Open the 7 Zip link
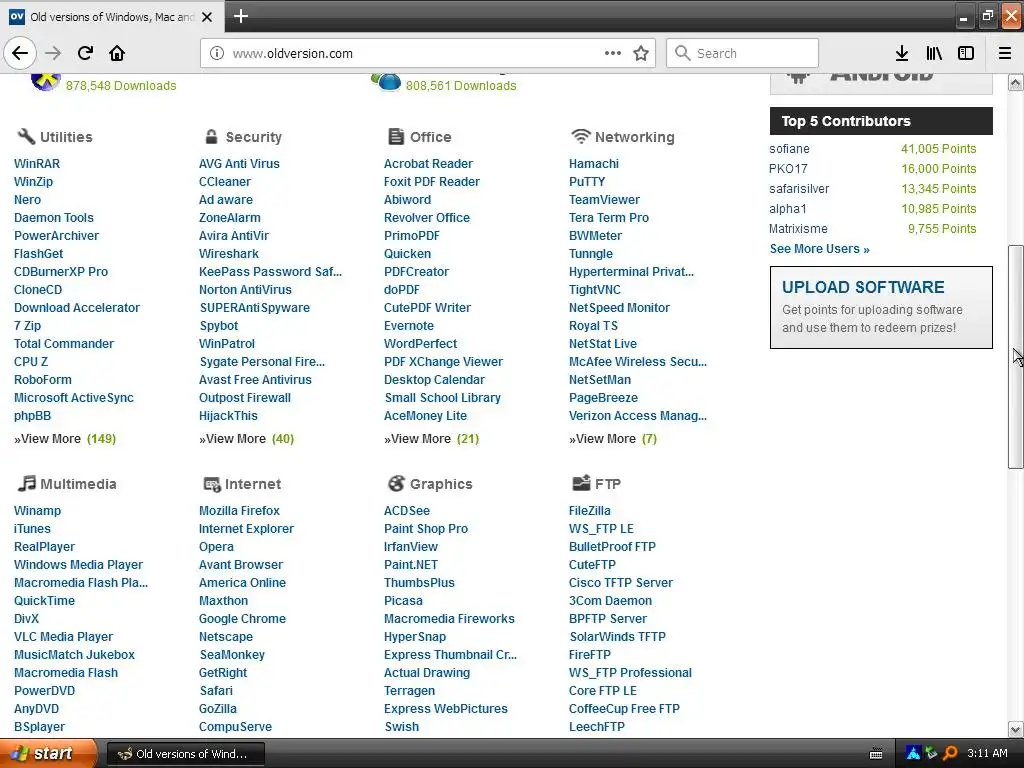1024x768 pixels. pyautogui.click(x=27, y=326)
